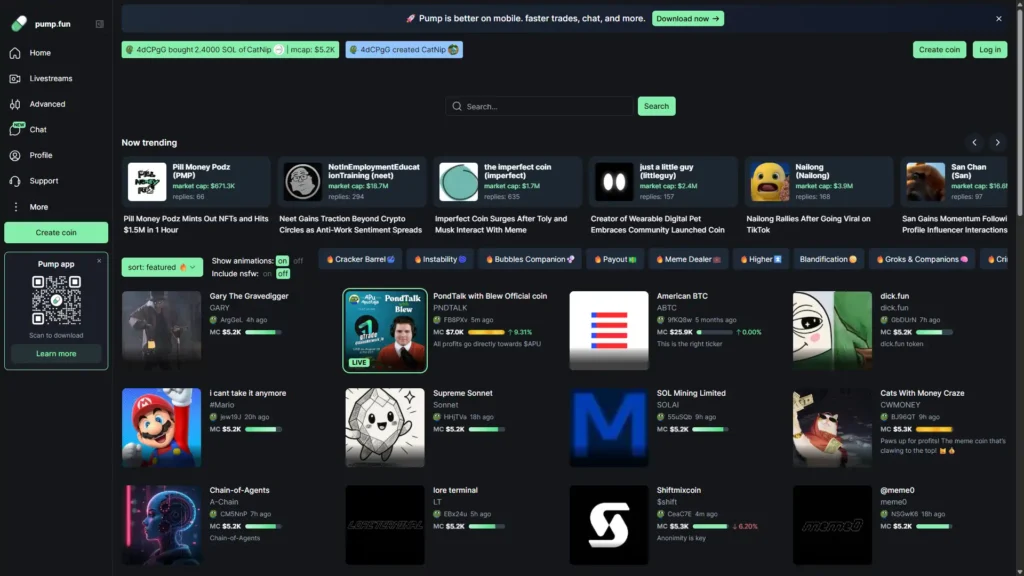Click the Log in button
The height and width of the screenshot is (576, 1024).
pos(990,50)
